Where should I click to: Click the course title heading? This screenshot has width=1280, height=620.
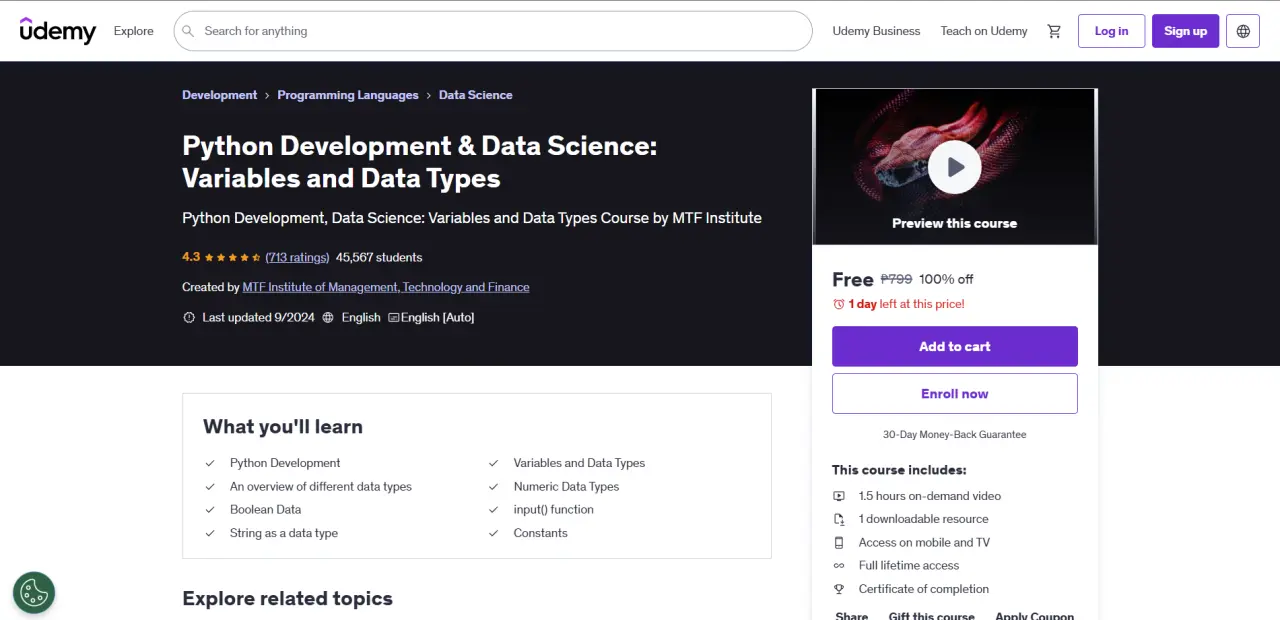(x=420, y=162)
